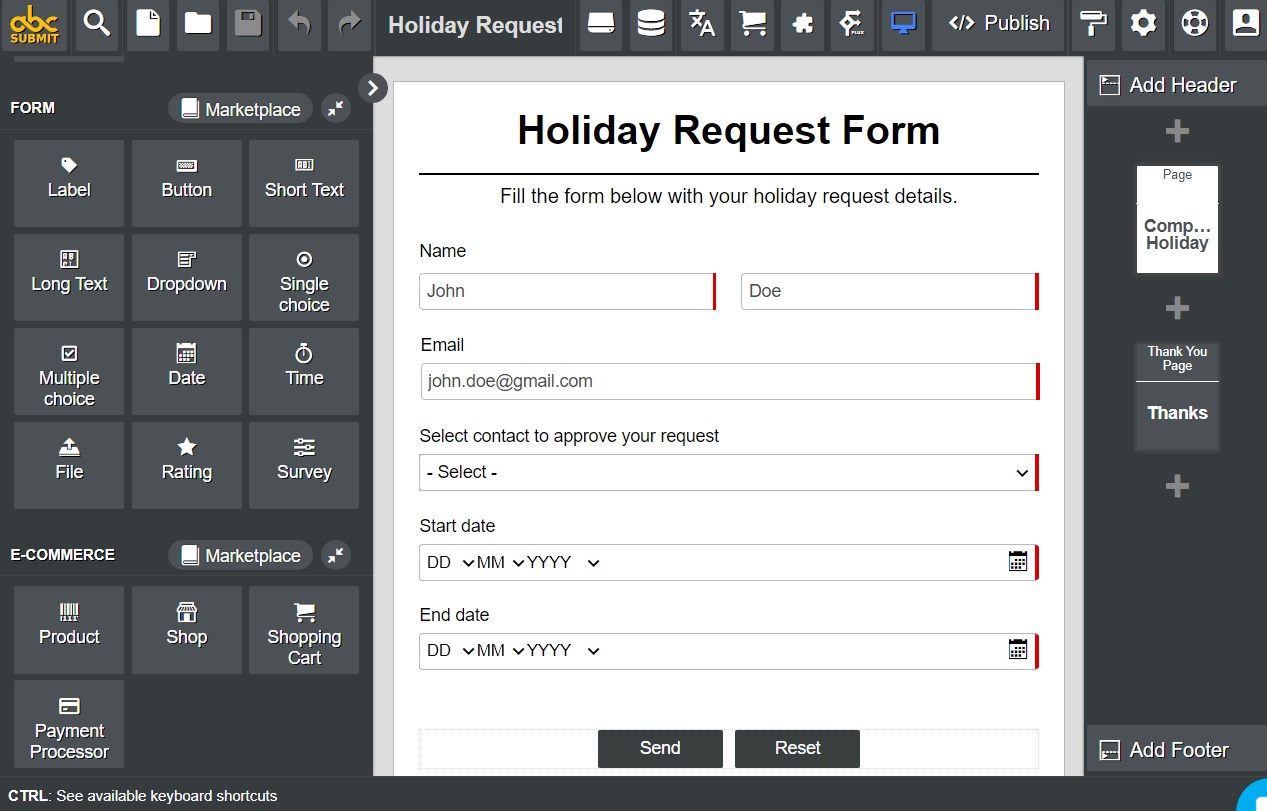Open the settings gear icon

click(x=1144, y=24)
